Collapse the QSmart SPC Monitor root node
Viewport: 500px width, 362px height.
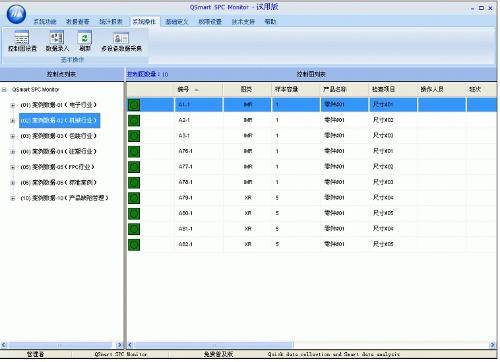(4, 90)
